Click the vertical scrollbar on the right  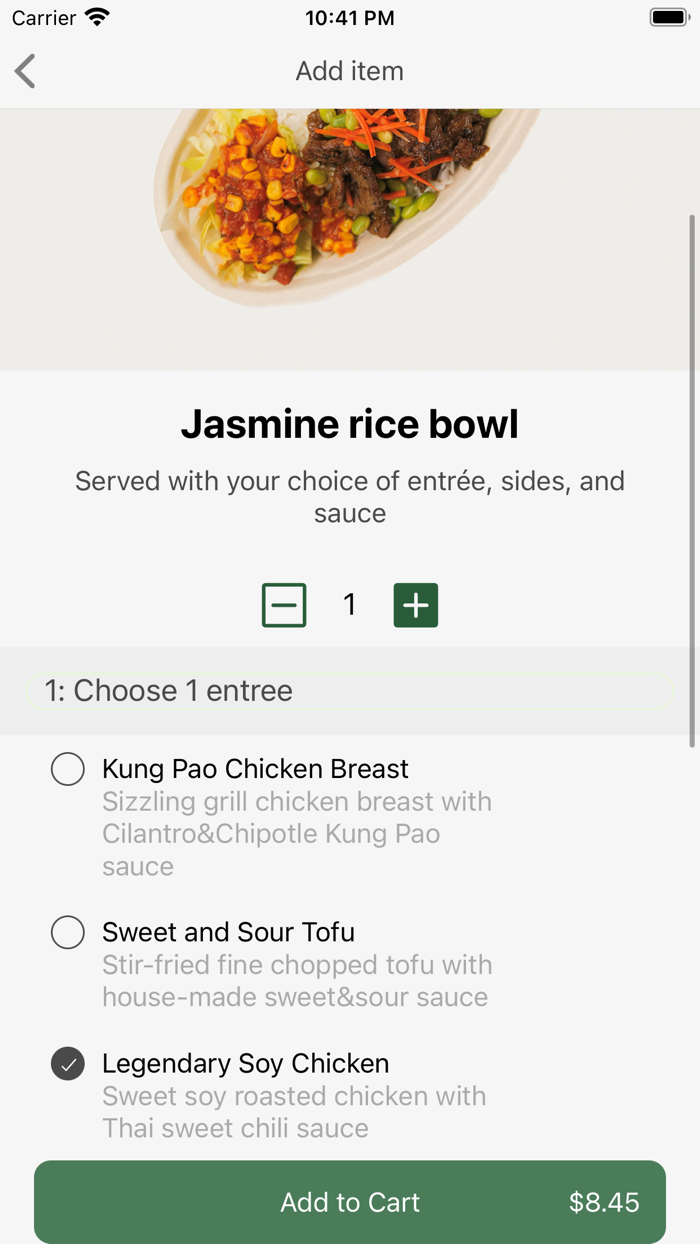[692, 480]
